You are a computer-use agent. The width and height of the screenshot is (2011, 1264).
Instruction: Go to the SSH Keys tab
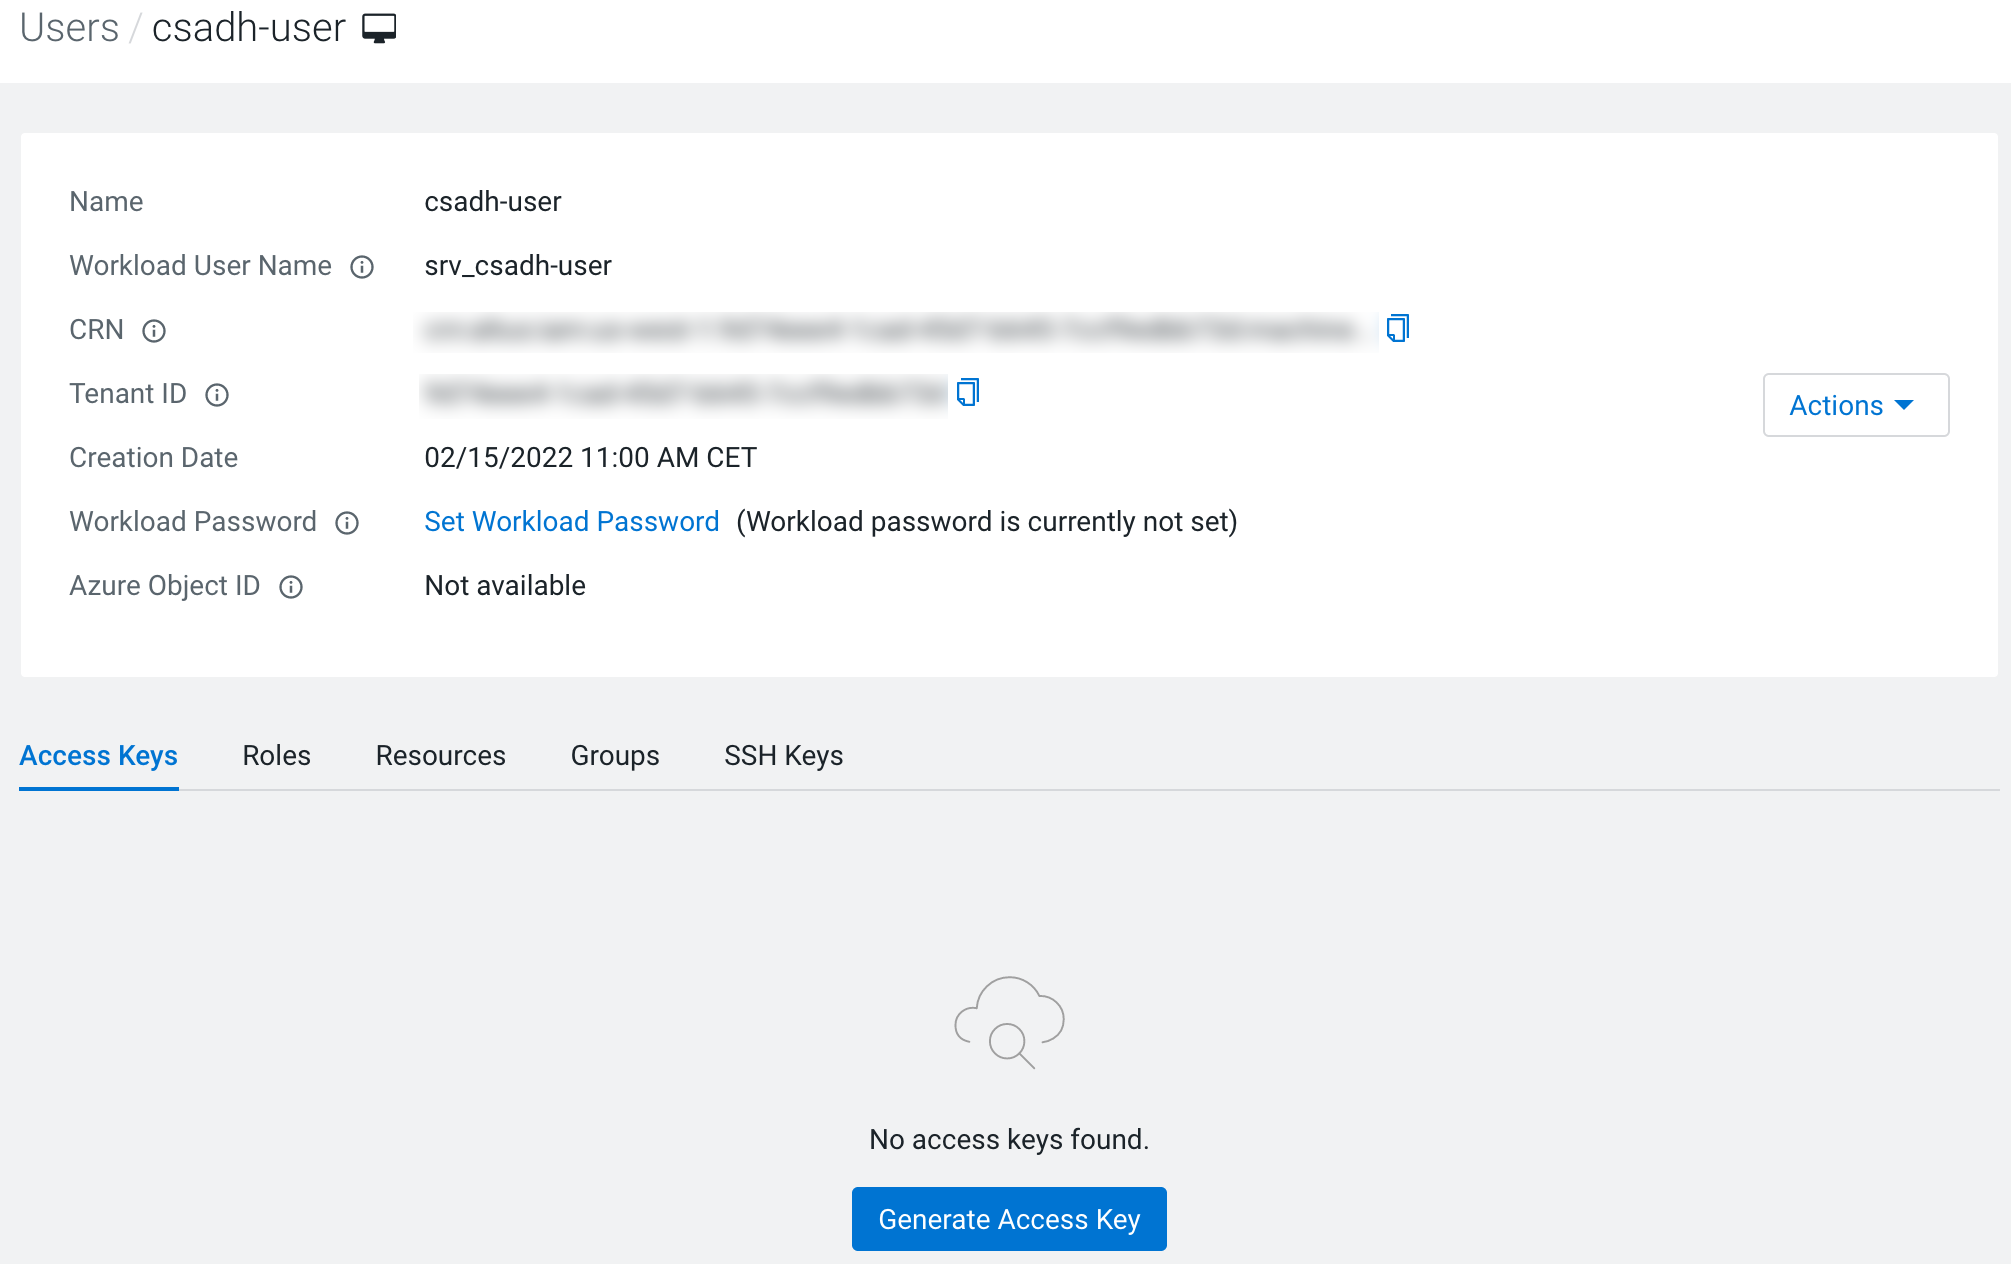783,756
